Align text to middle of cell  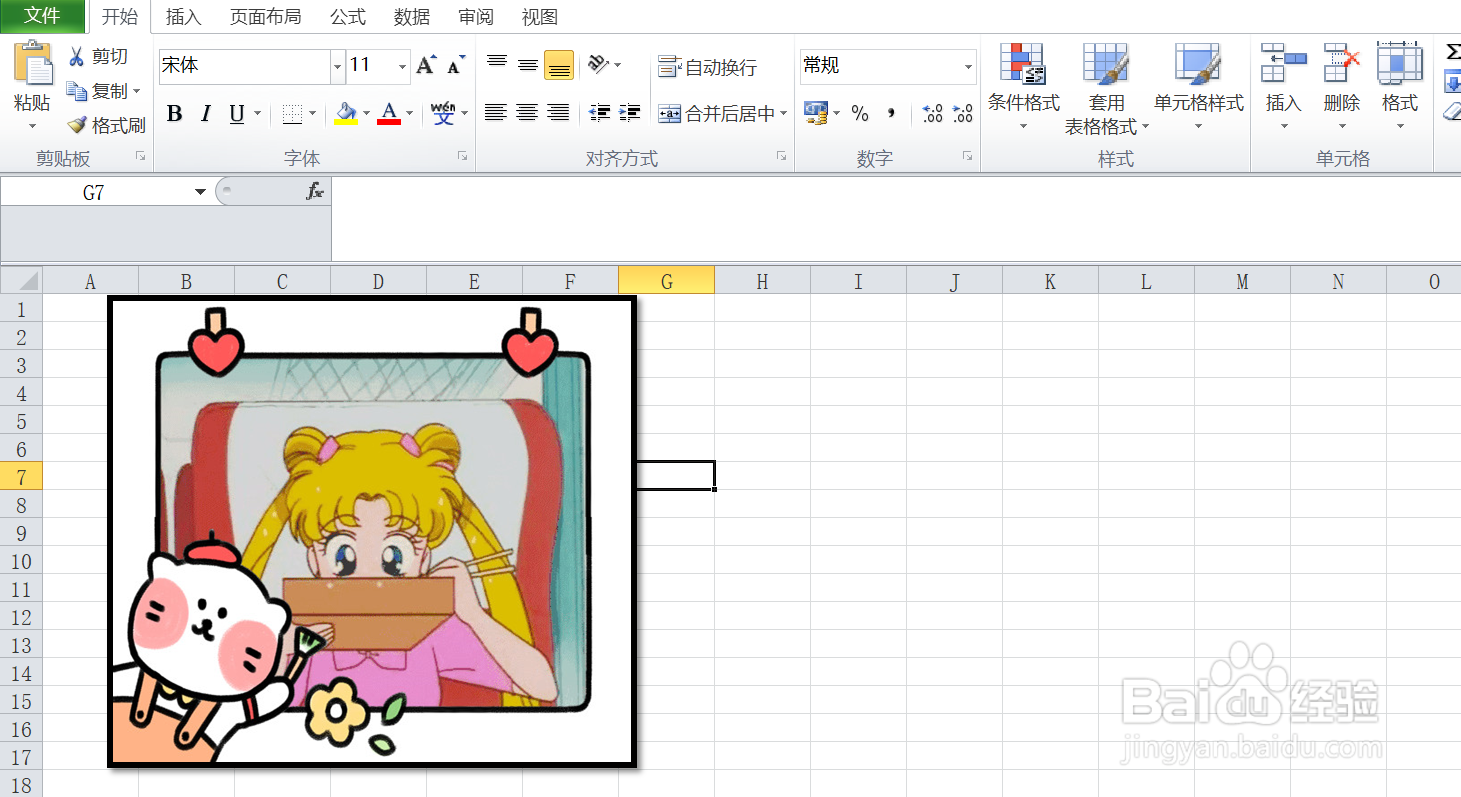pos(528,65)
